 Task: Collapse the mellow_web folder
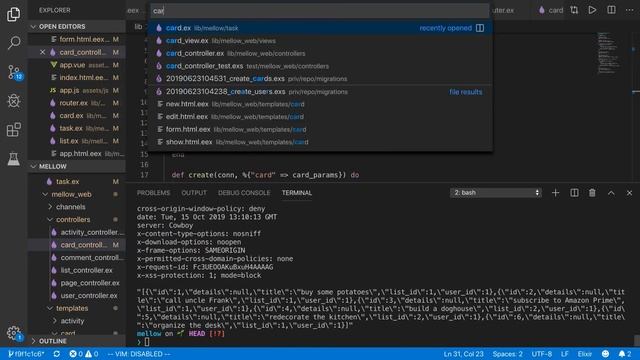coord(71,194)
